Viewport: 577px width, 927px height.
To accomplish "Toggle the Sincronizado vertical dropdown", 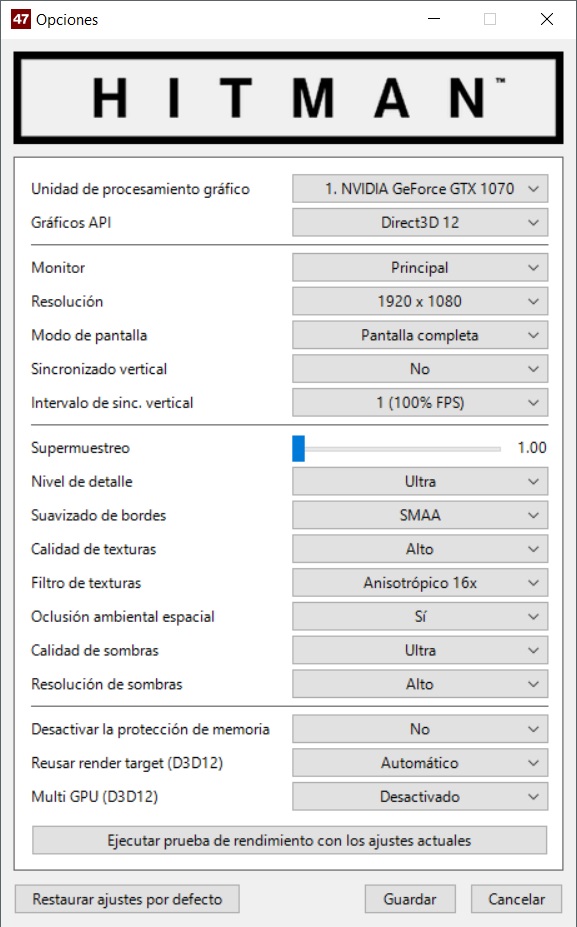I will pyautogui.click(x=420, y=369).
